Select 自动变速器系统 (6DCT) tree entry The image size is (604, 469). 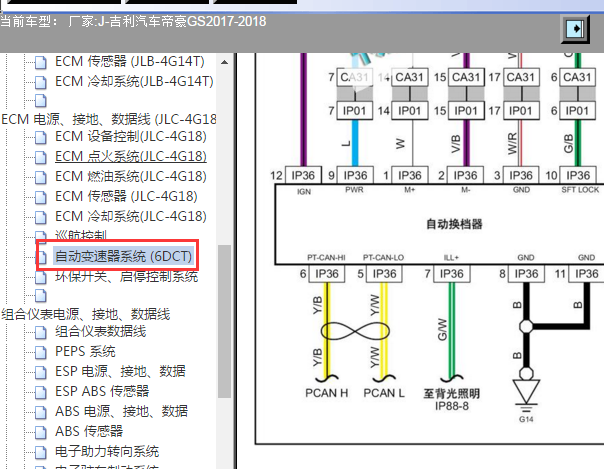[123, 256]
